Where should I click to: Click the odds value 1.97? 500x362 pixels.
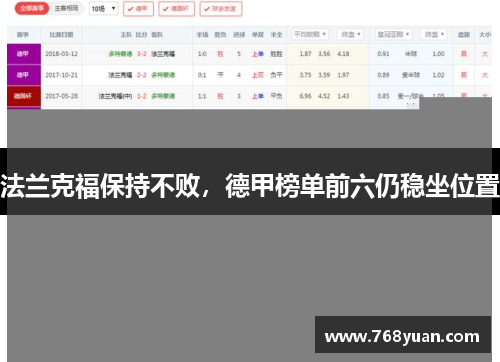tap(343, 75)
